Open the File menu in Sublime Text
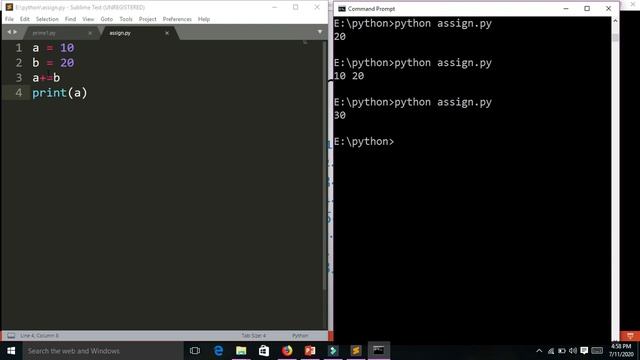 click(x=9, y=19)
